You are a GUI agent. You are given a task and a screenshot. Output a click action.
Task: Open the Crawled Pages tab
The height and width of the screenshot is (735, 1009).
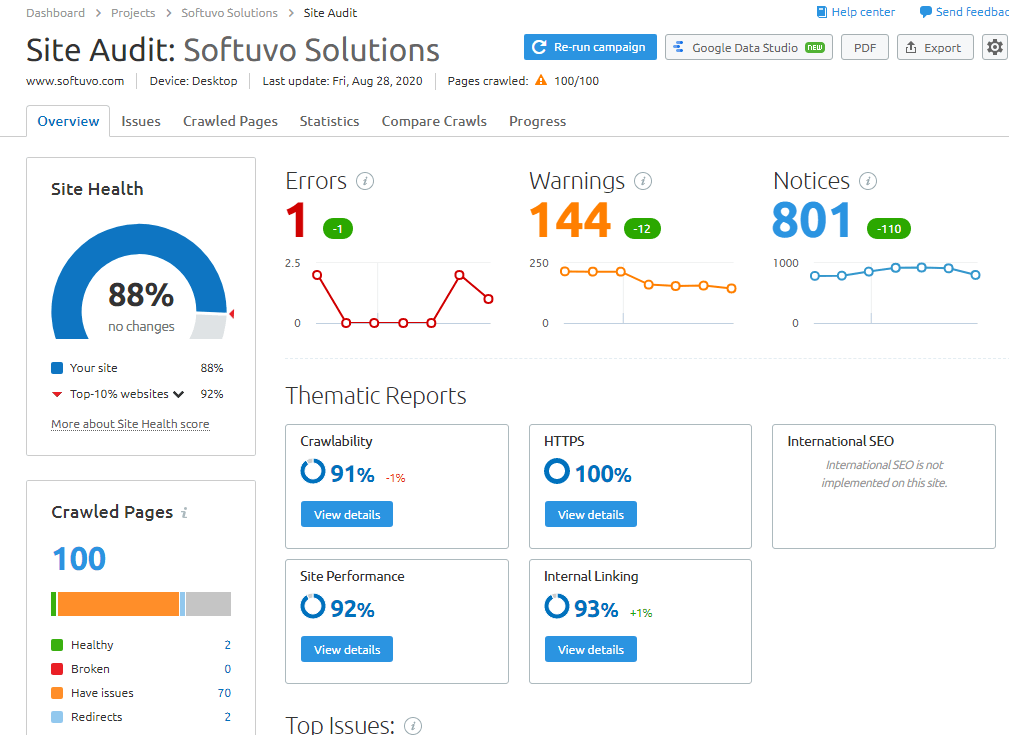pyautogui.click(x=230, y=121)
